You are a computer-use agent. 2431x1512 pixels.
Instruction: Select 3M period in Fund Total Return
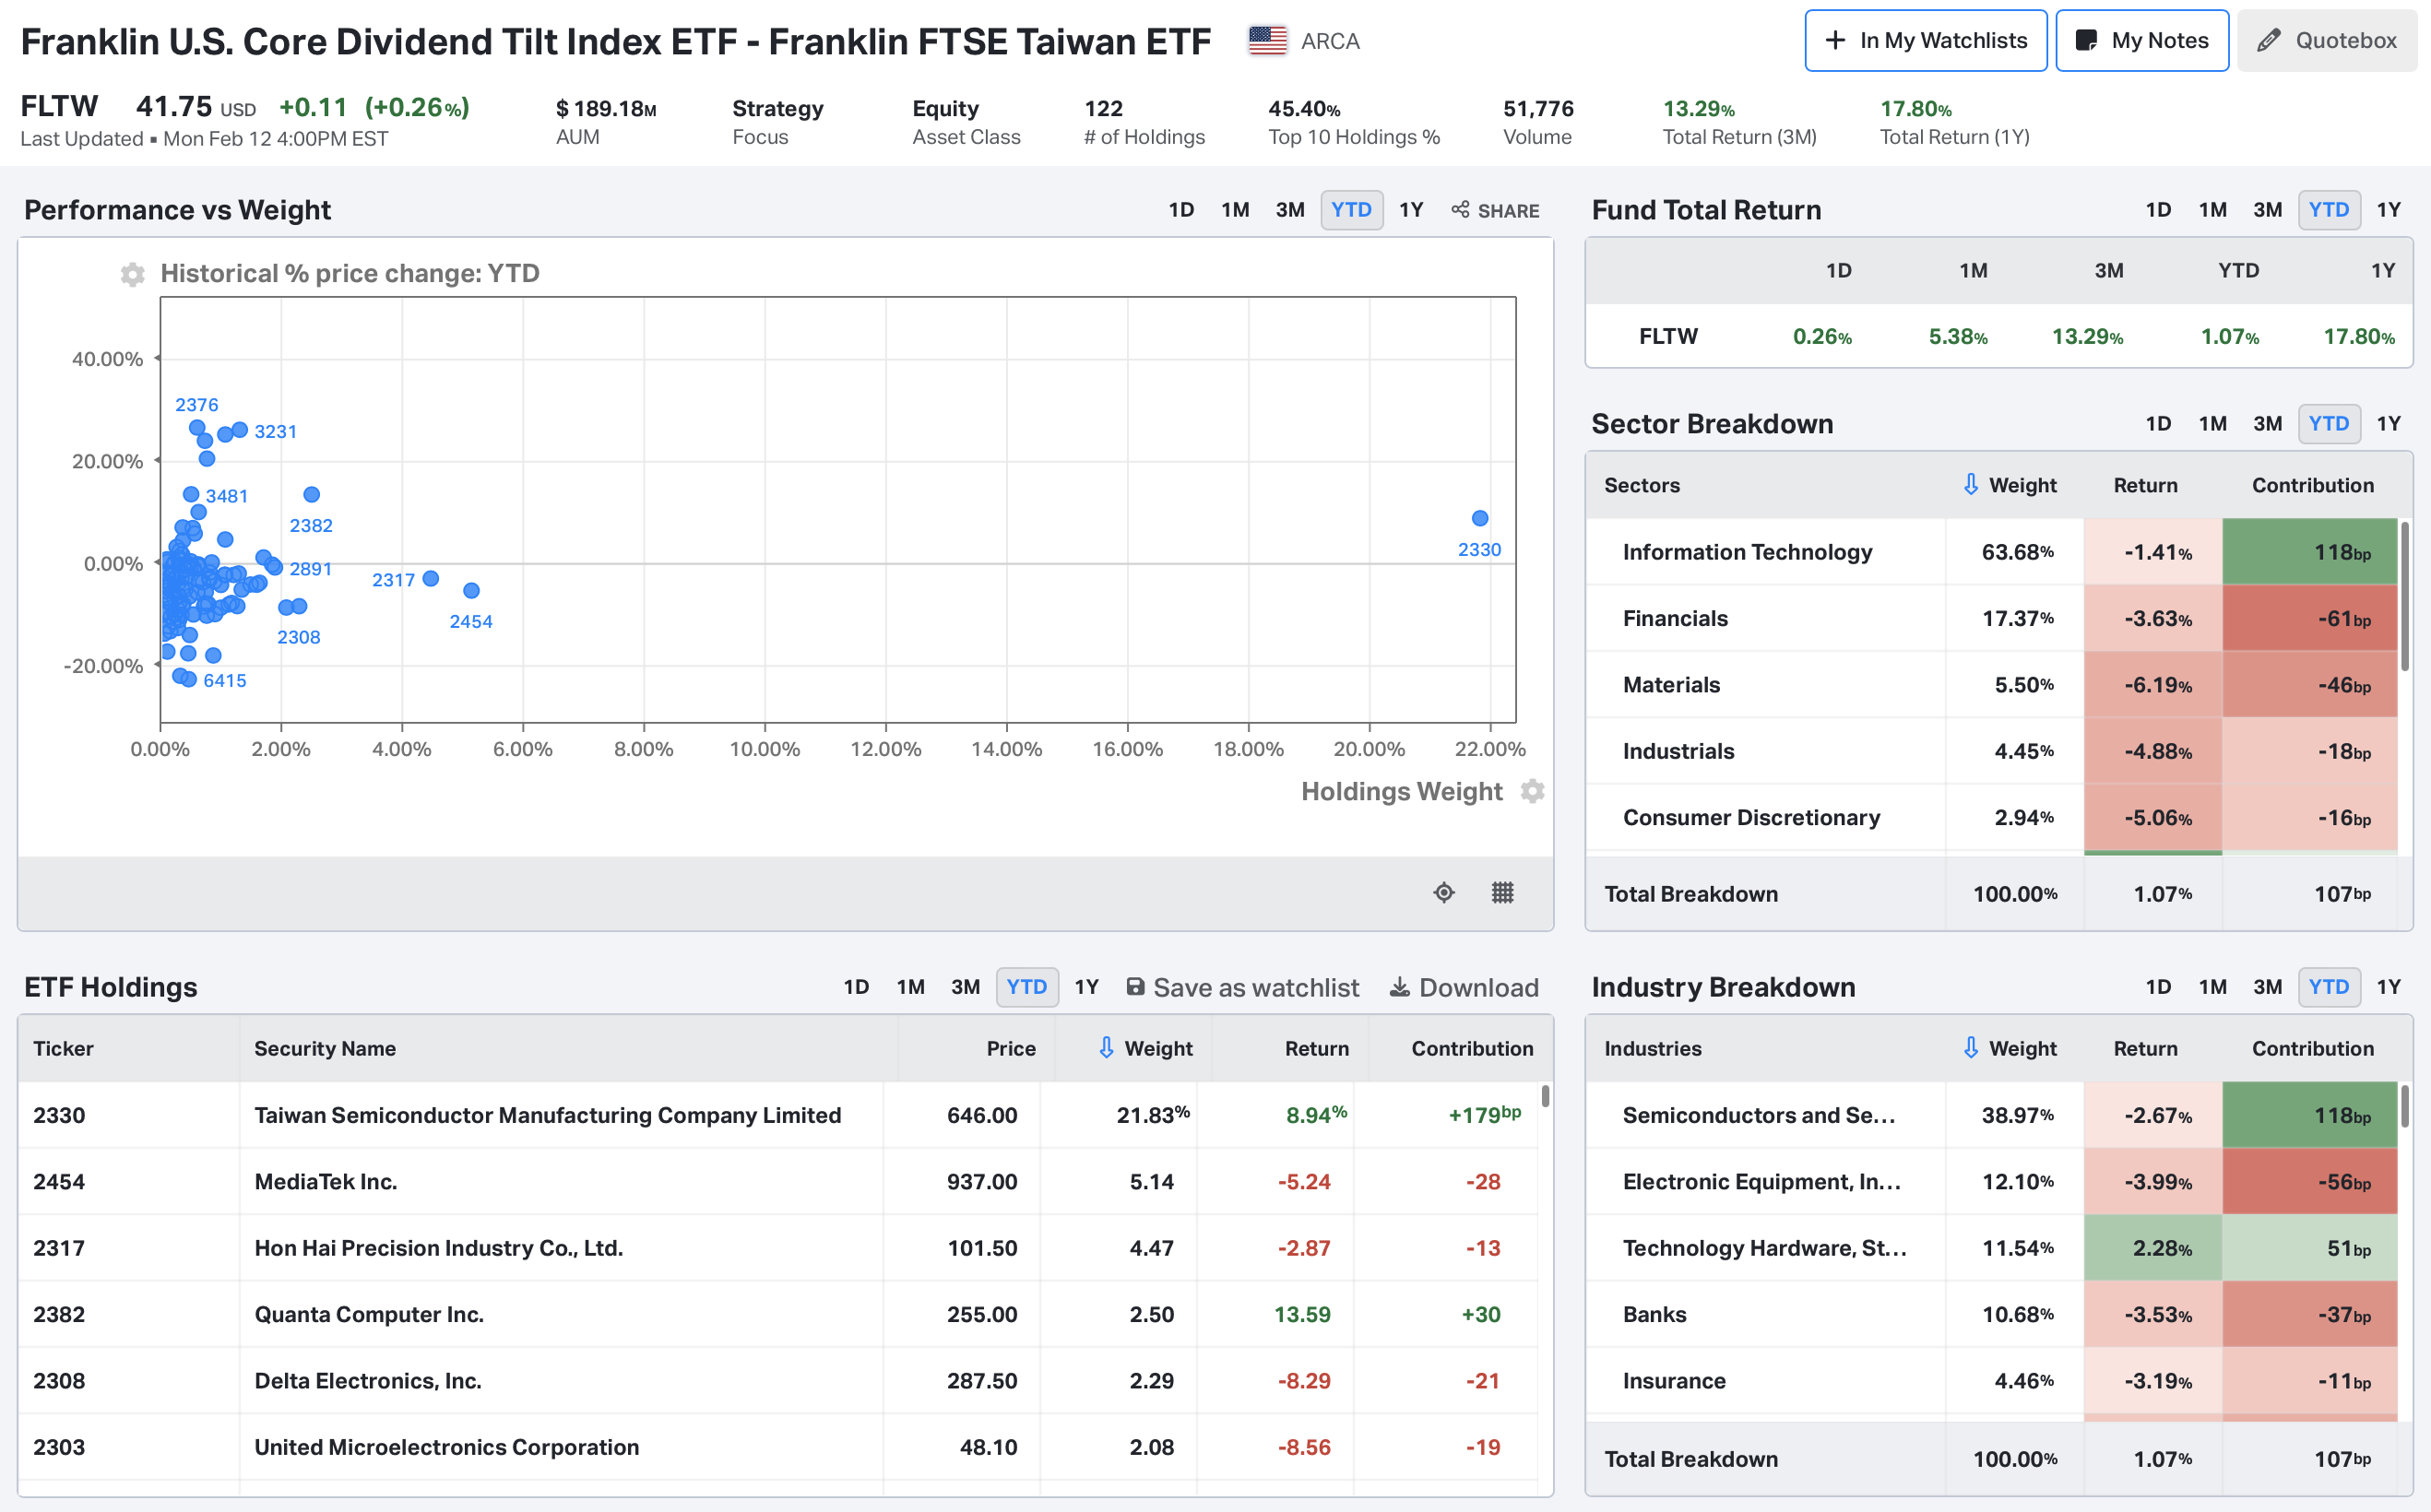tap(2267, 210)
